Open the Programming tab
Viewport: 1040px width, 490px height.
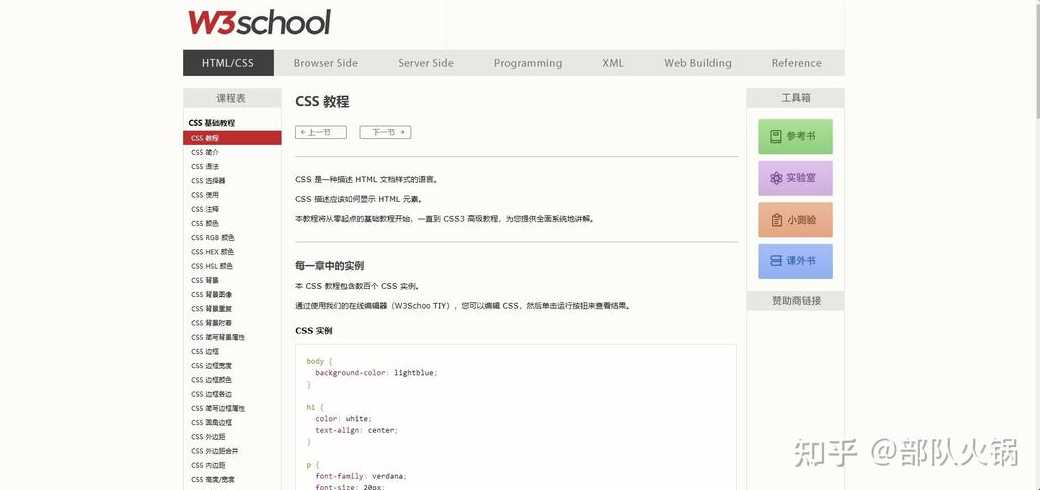[528, 63]
